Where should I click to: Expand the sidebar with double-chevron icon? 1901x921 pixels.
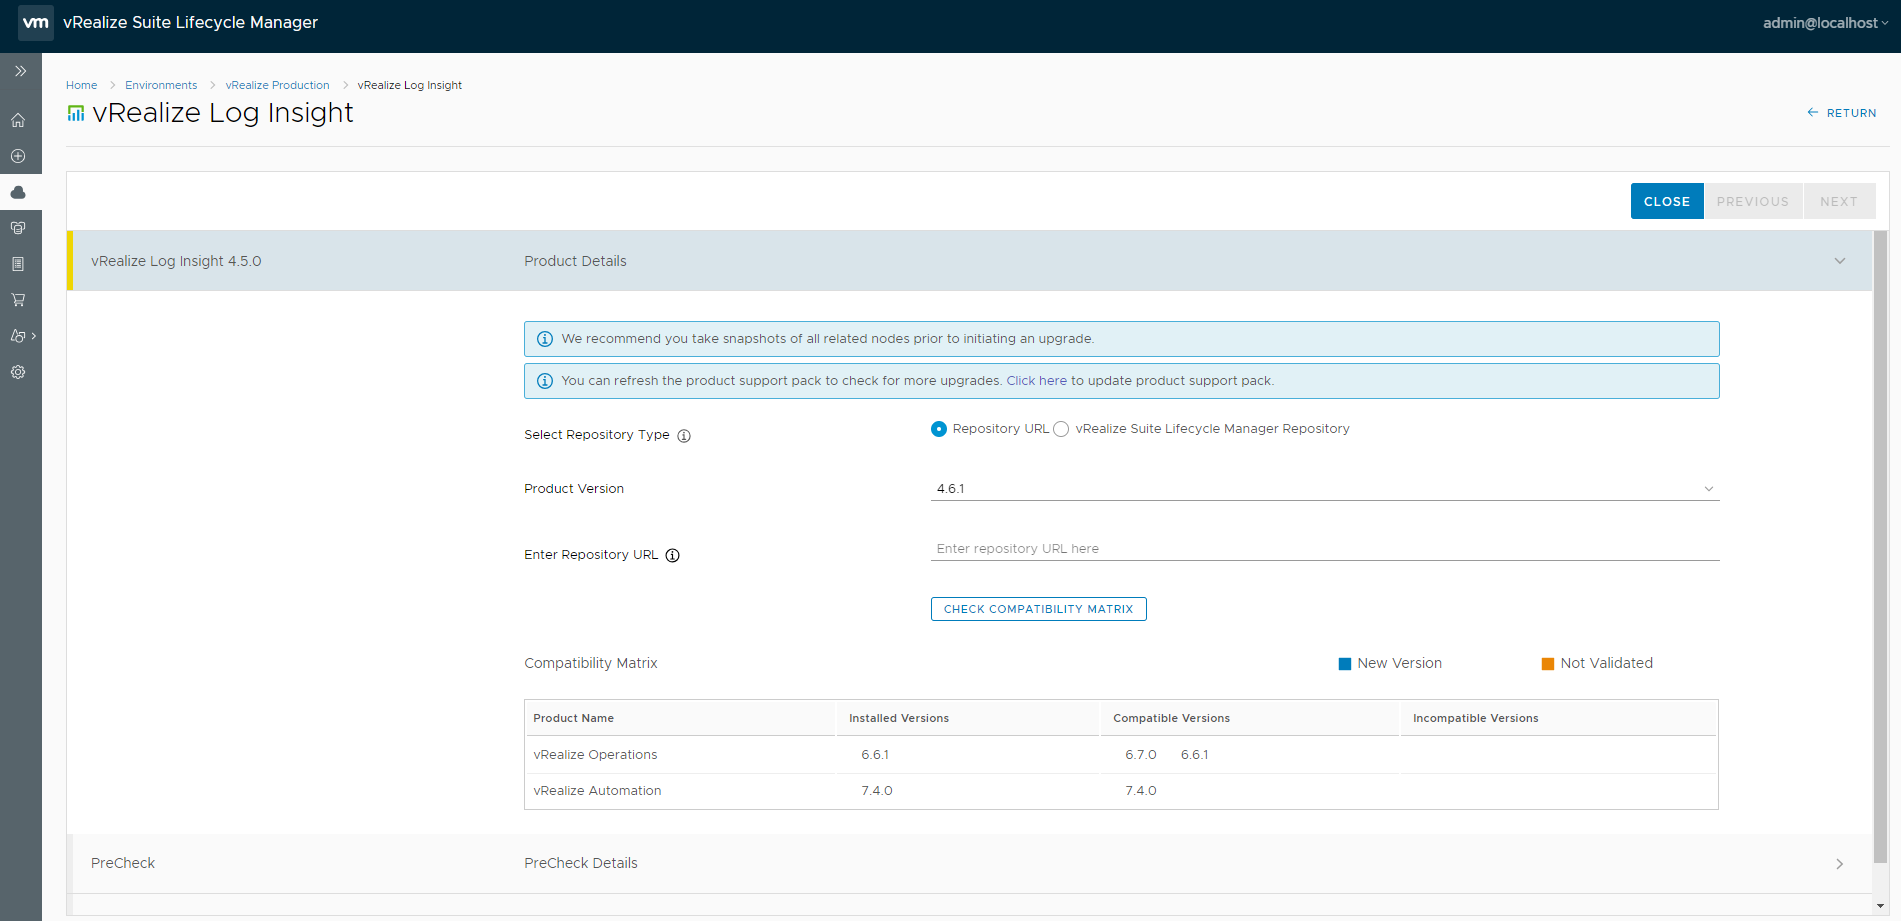[x=20, y=71]
